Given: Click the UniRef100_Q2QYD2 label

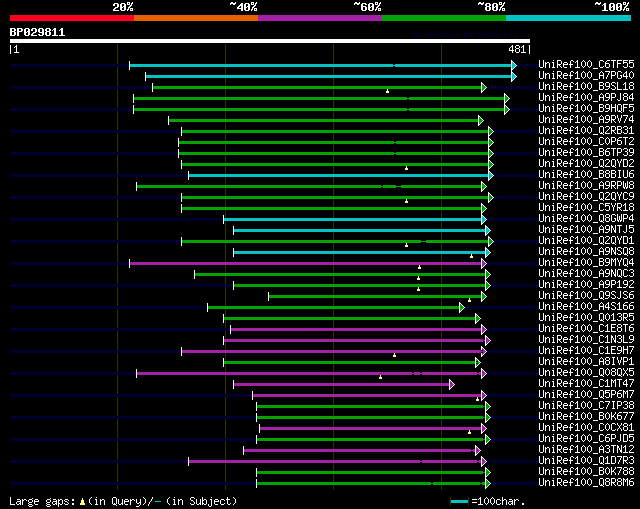Looking at the screenshot, I should 586,163.
